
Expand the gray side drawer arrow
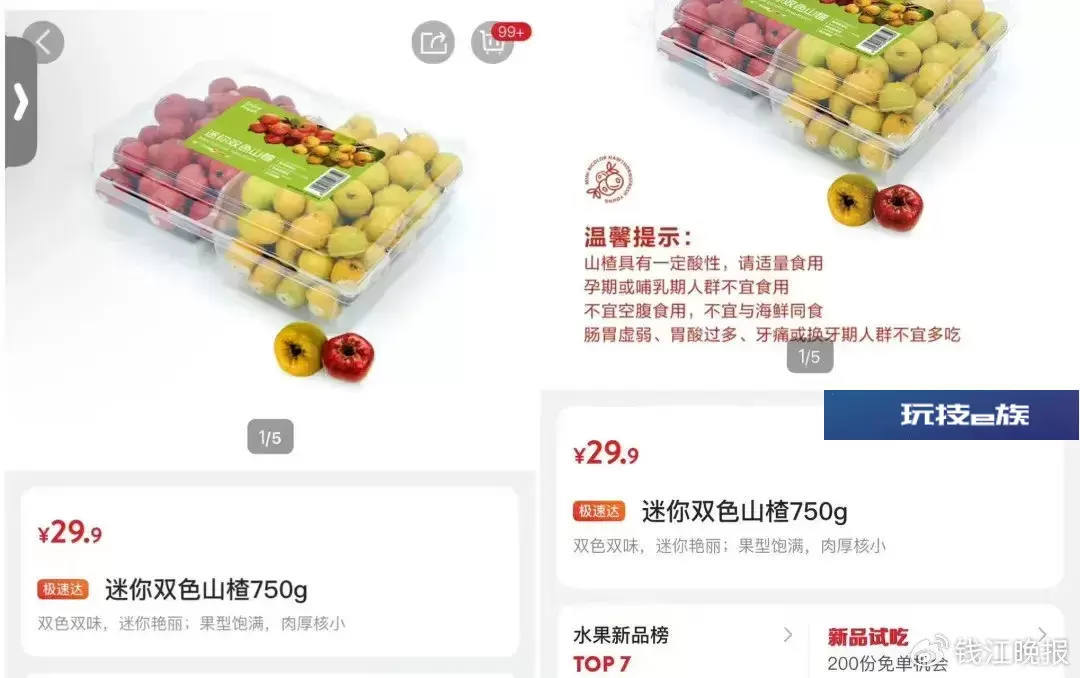(x=21, y=102)
